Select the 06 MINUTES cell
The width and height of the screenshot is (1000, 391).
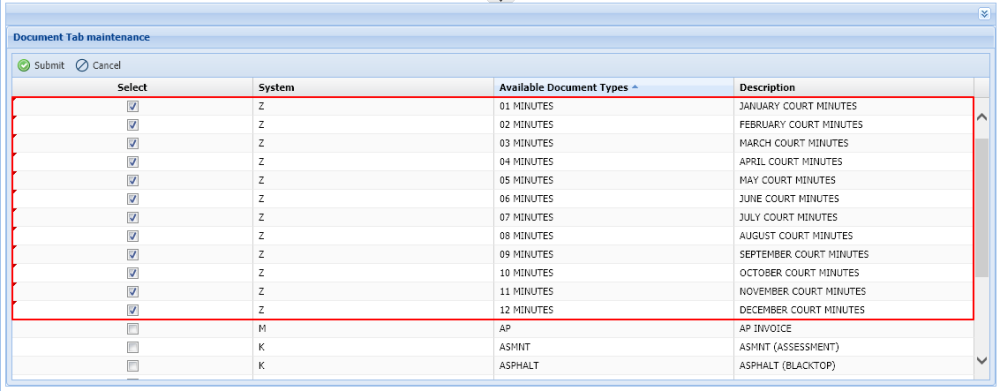pyautogui.click(x=614, y=198)
